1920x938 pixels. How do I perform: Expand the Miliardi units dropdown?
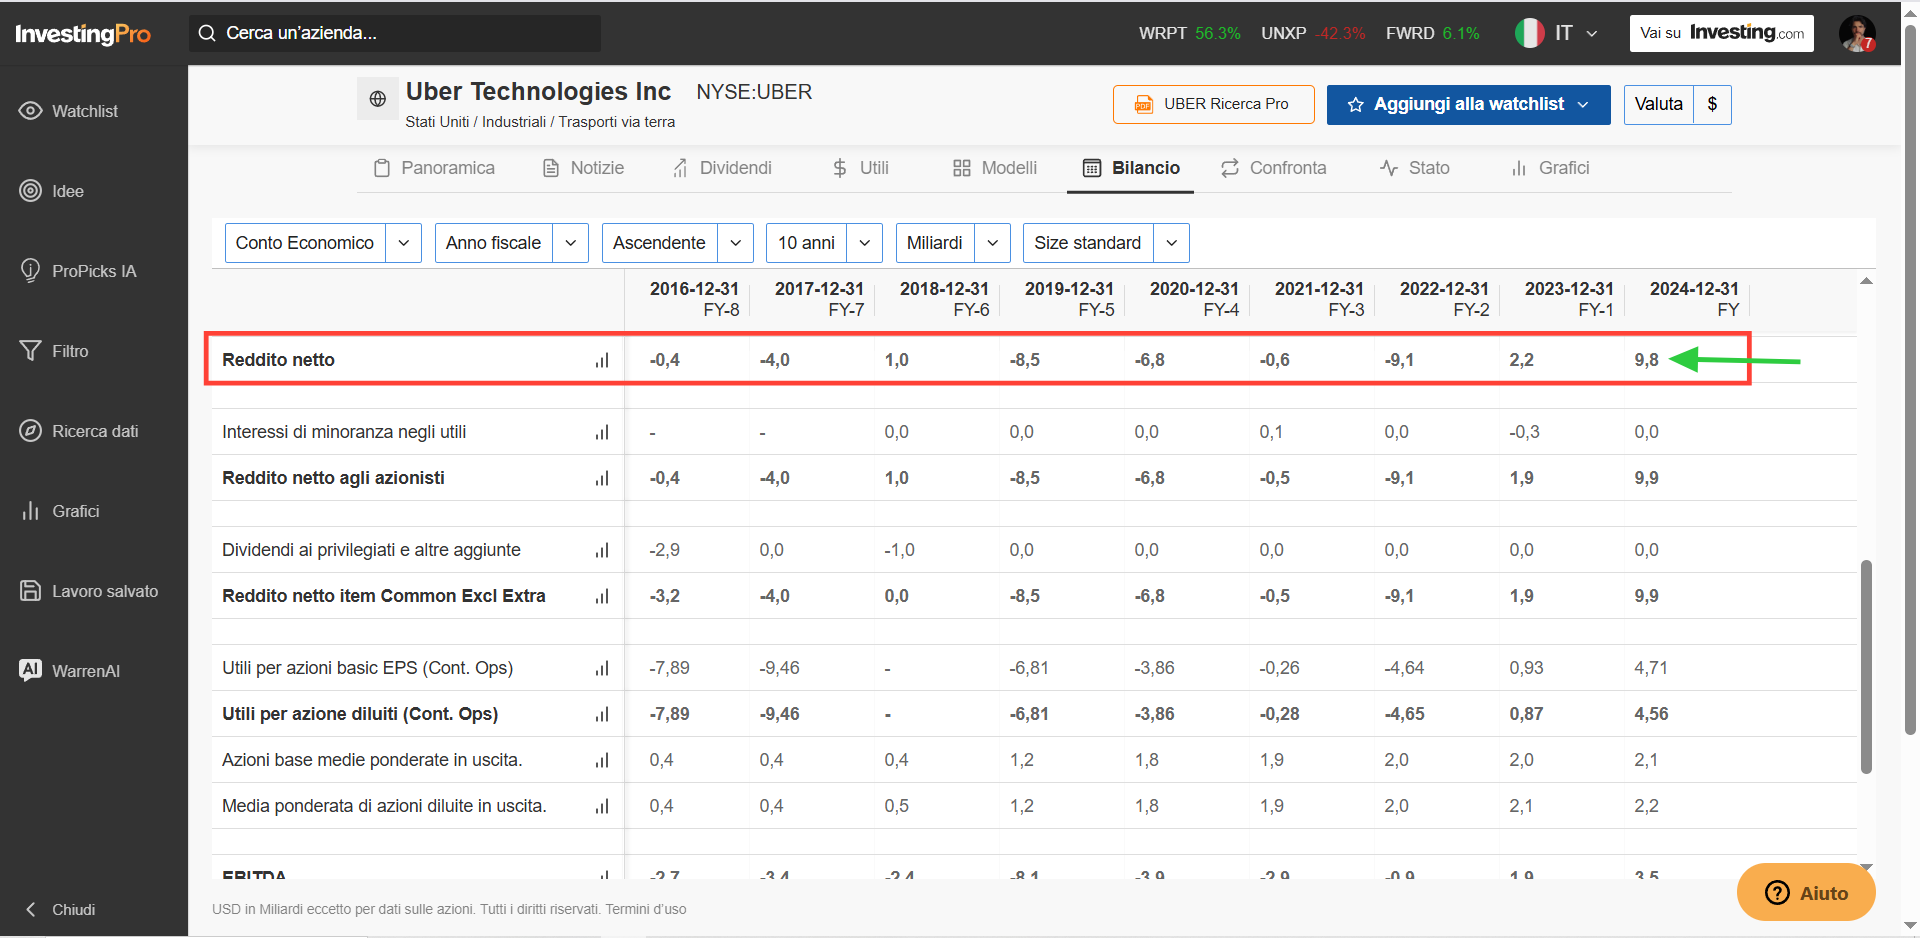click(953, 243)
